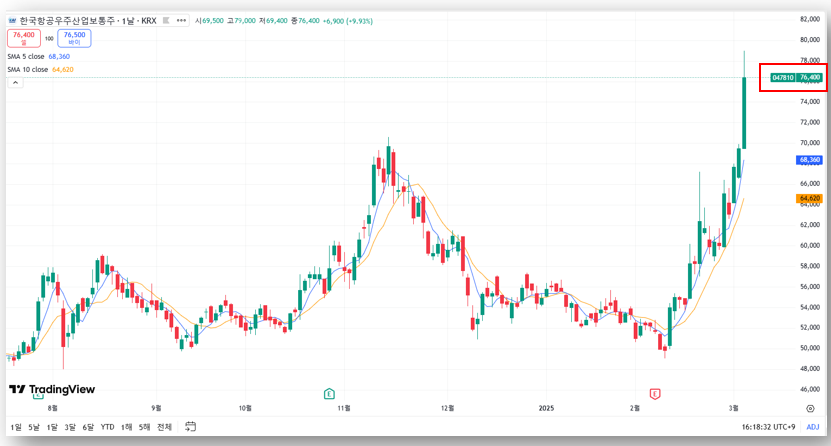Click the 12월 label on the time axis
831x446 pixels.
click(448, 408)
